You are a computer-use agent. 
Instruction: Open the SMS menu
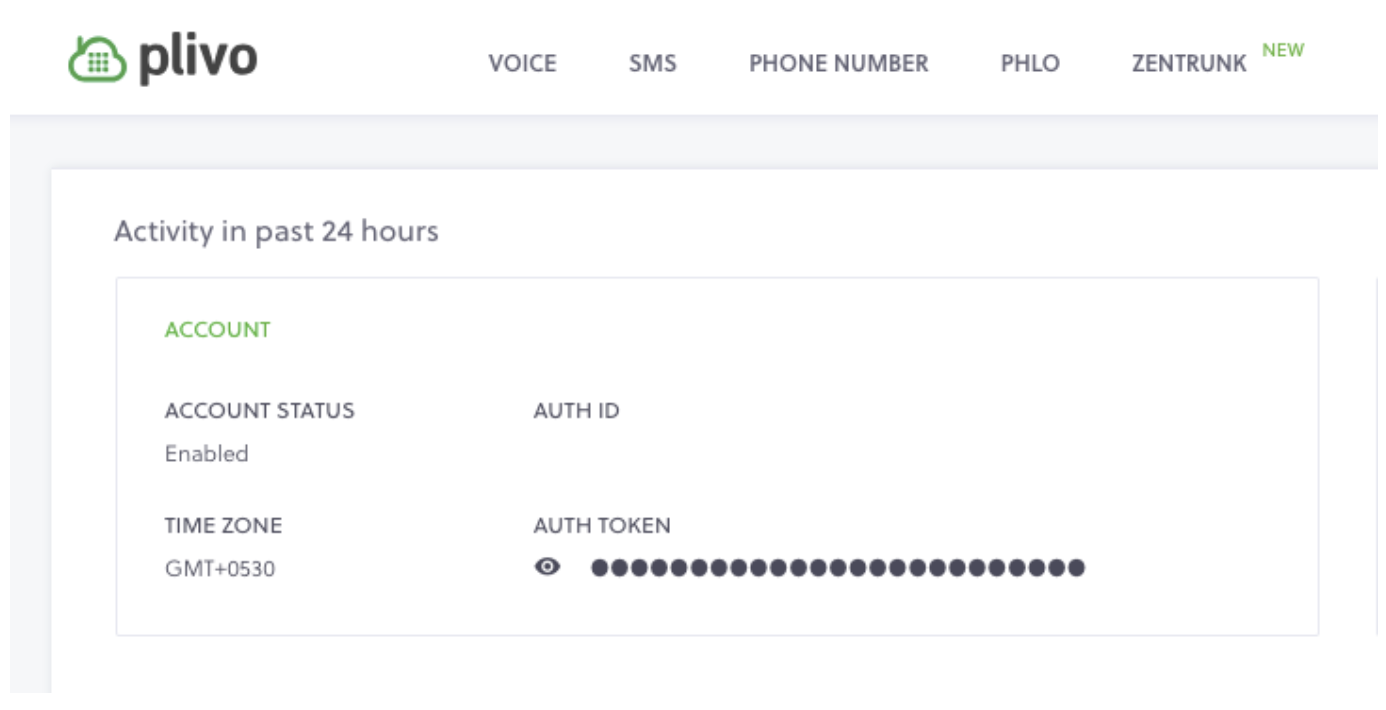pyautogui.click(x=653, y=63)
